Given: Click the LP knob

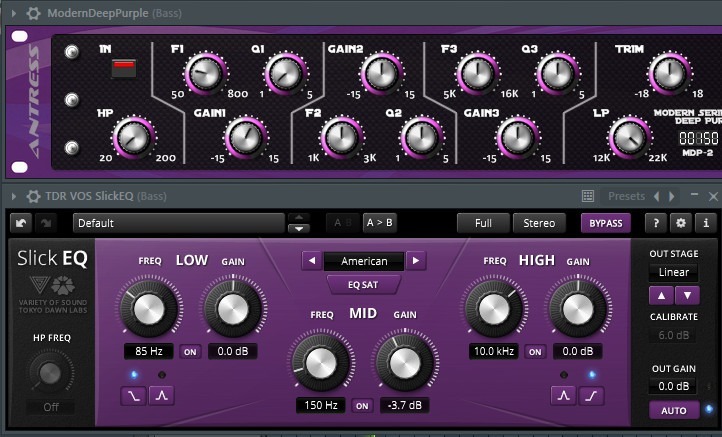Looking at the screenshot, I should click(x=629, y=138).
